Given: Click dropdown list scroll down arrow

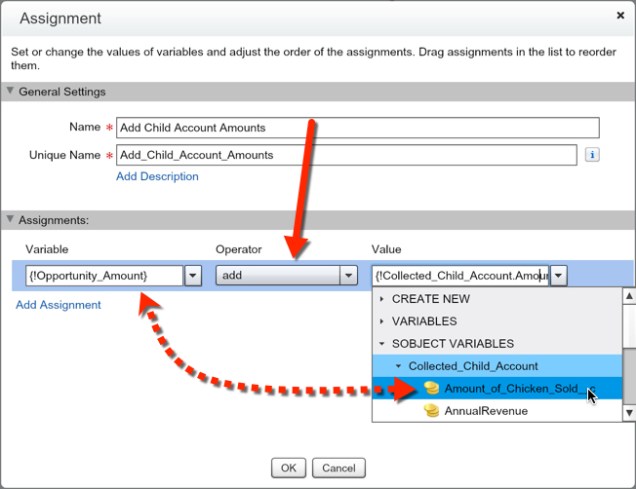Looking at the screenshot, I should click(629, 413).
